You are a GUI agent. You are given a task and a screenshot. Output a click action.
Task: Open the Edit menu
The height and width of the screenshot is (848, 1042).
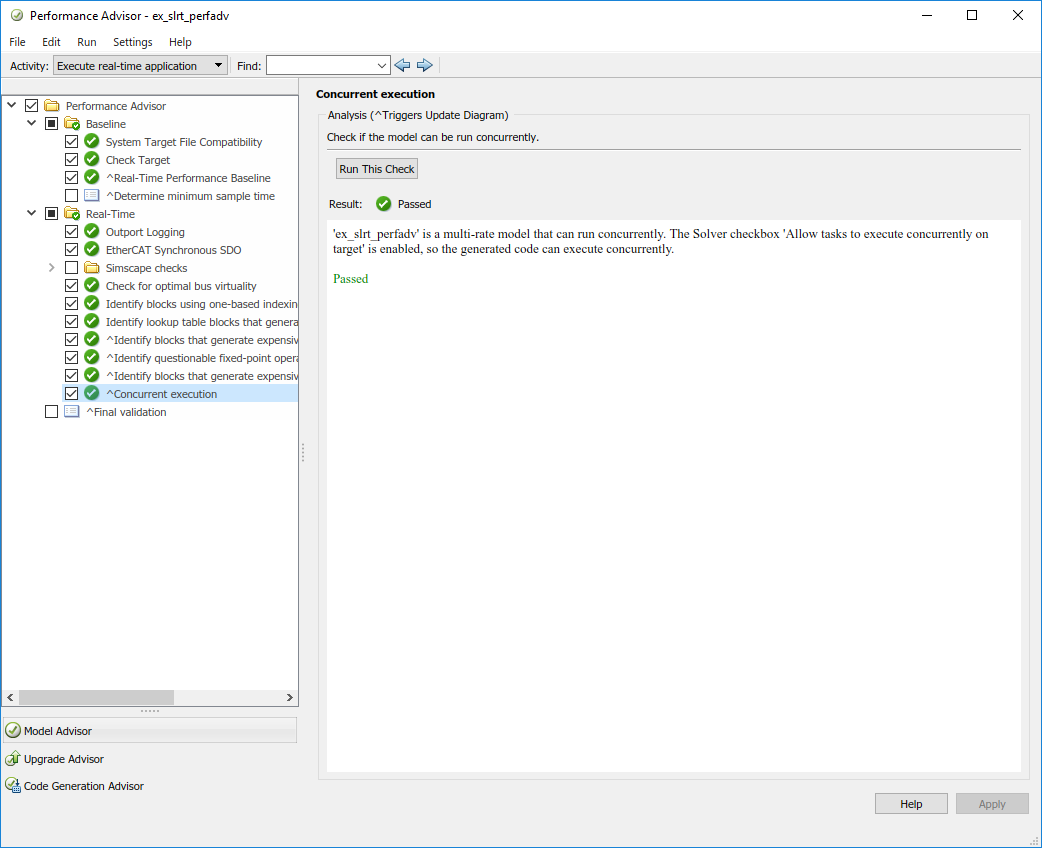[x=51, y=42]
